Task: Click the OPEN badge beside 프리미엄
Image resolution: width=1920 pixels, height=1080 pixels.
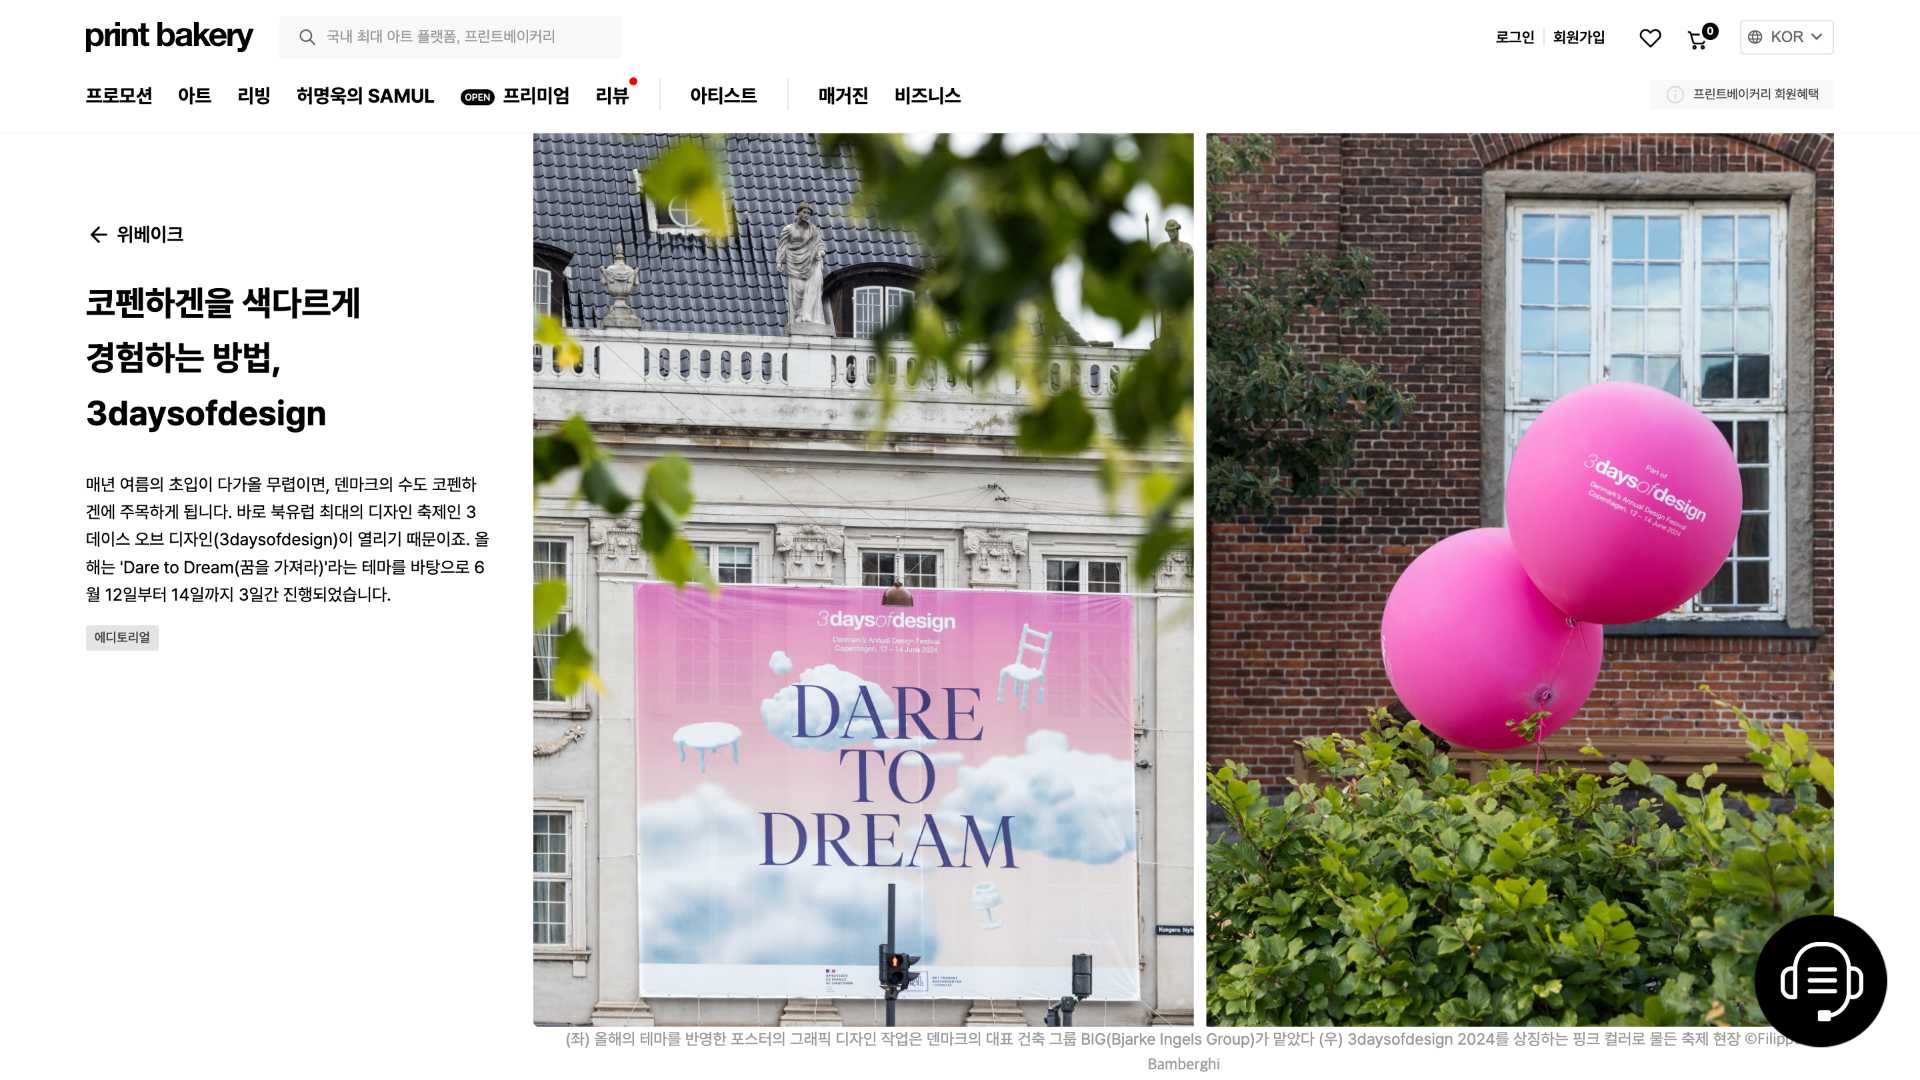Action: (x=477, y=97)
